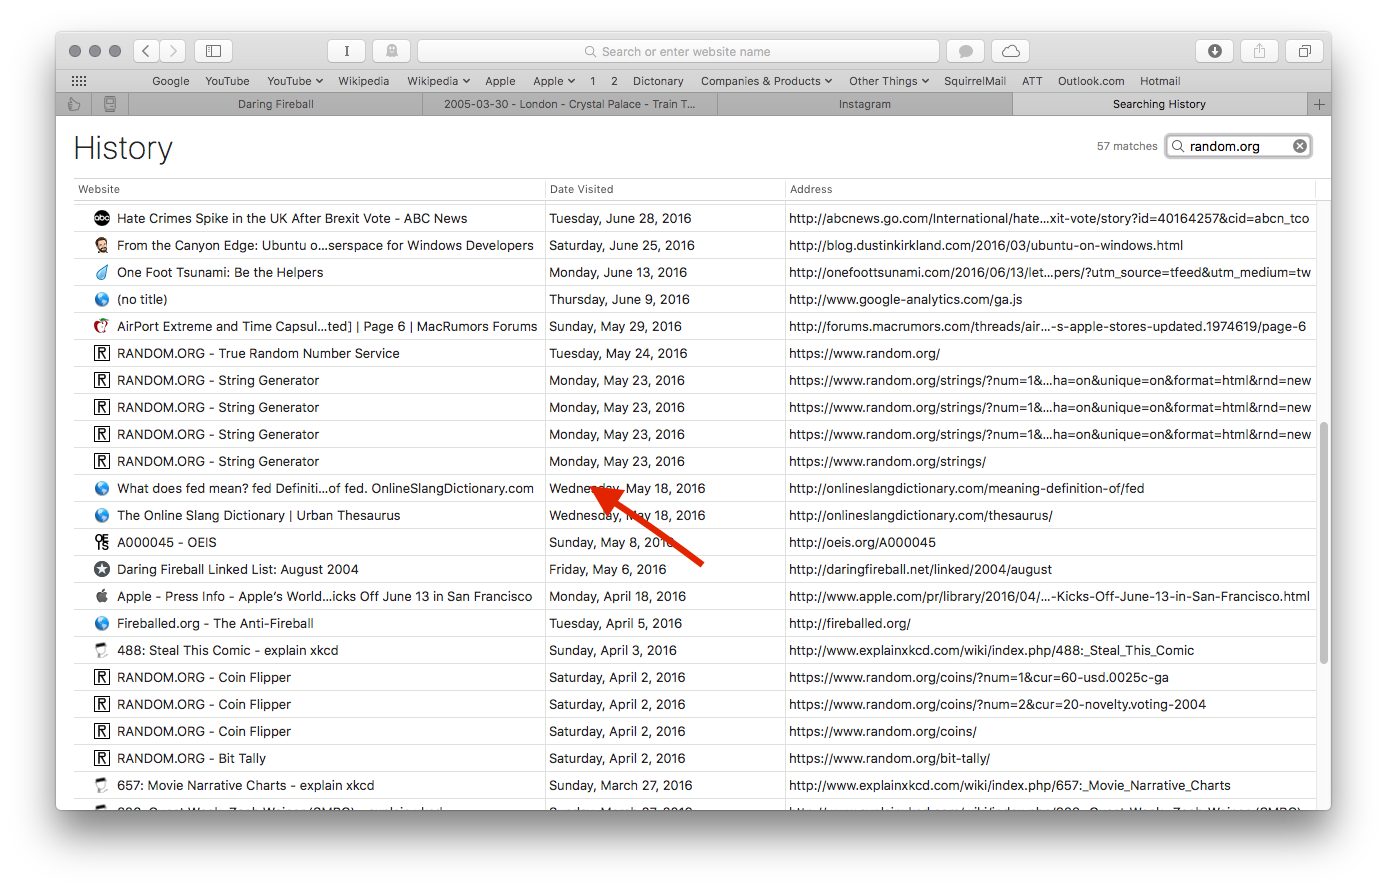Click the MacRumors favicon in AirPort Extreme row

point(102,326)
